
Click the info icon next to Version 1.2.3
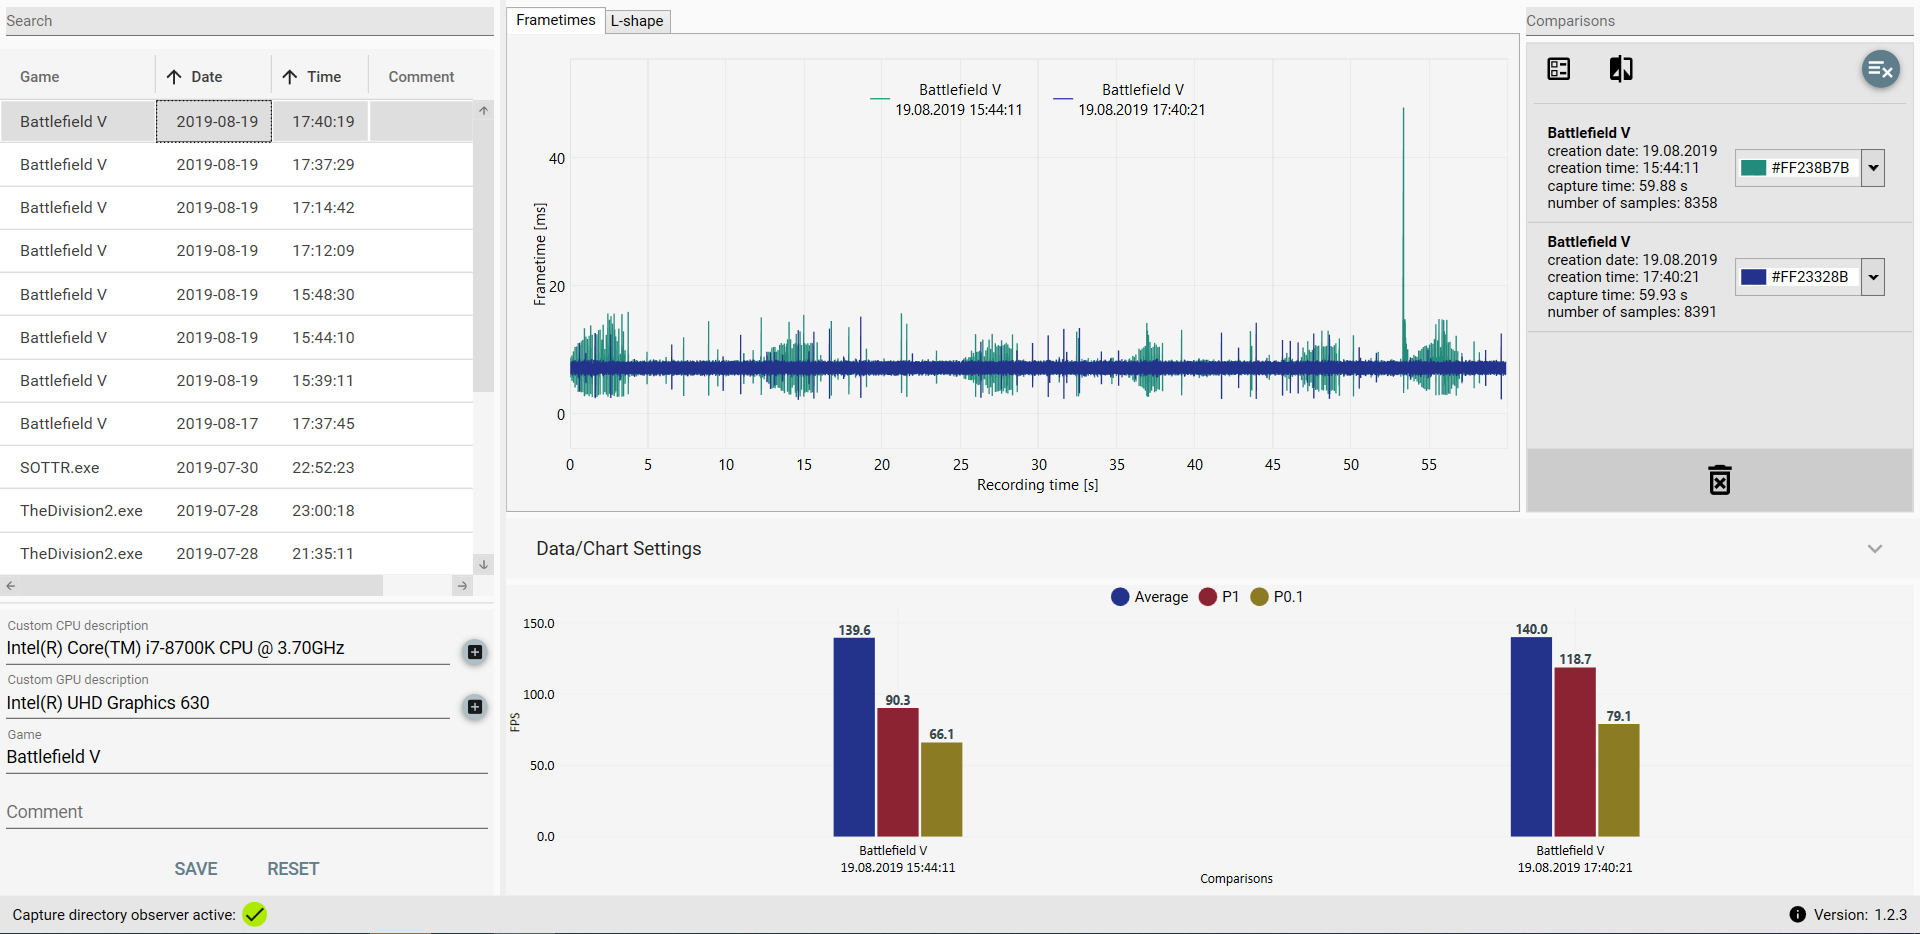tap(1798, 914)
